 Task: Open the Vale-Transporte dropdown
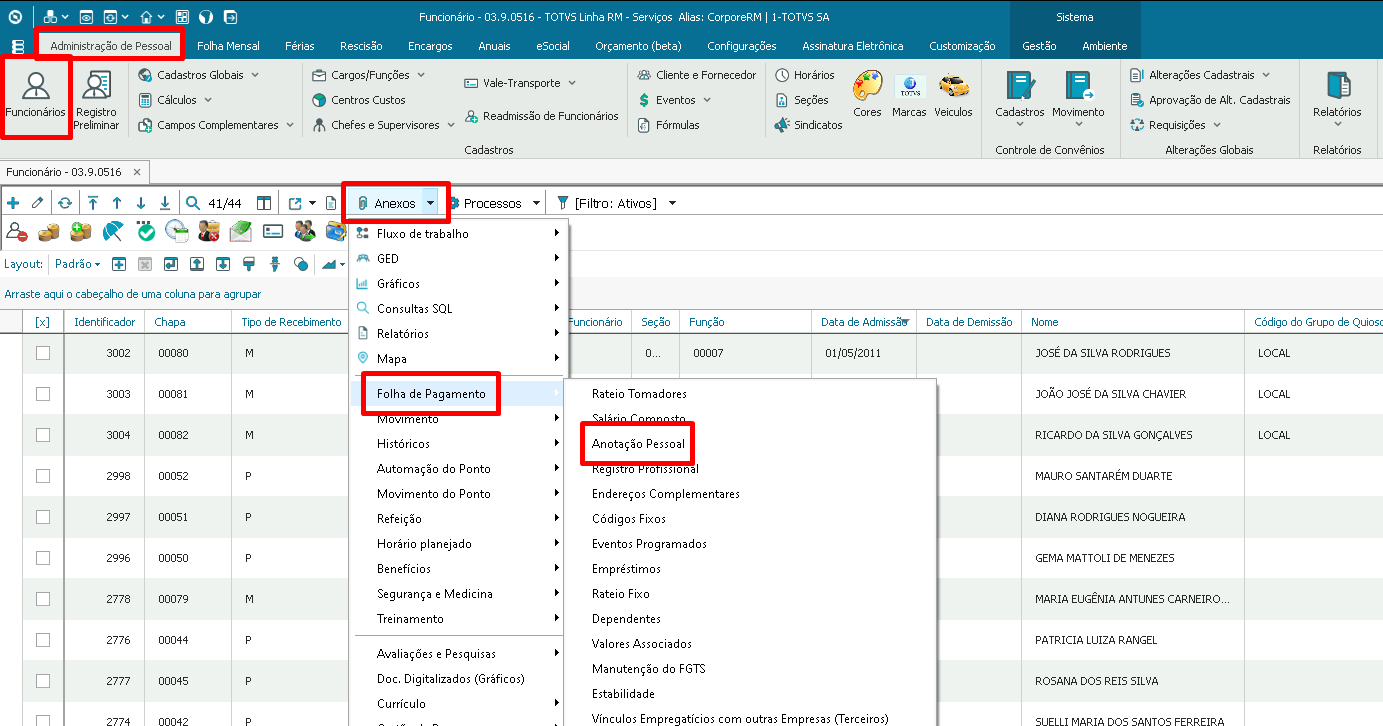coord(521,83)
